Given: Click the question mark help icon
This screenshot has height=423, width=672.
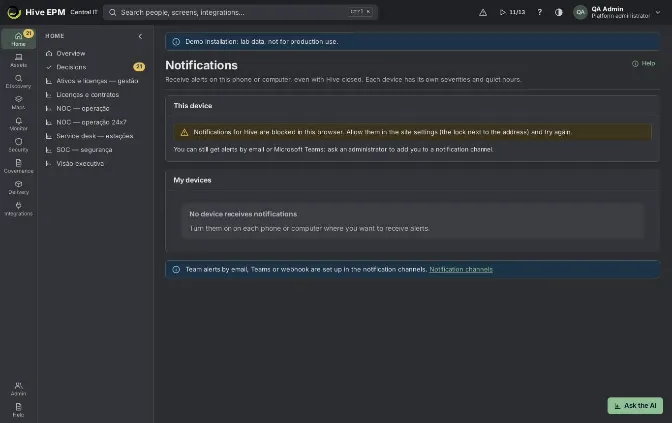Looking at the screenshot, I should [540, 12].
